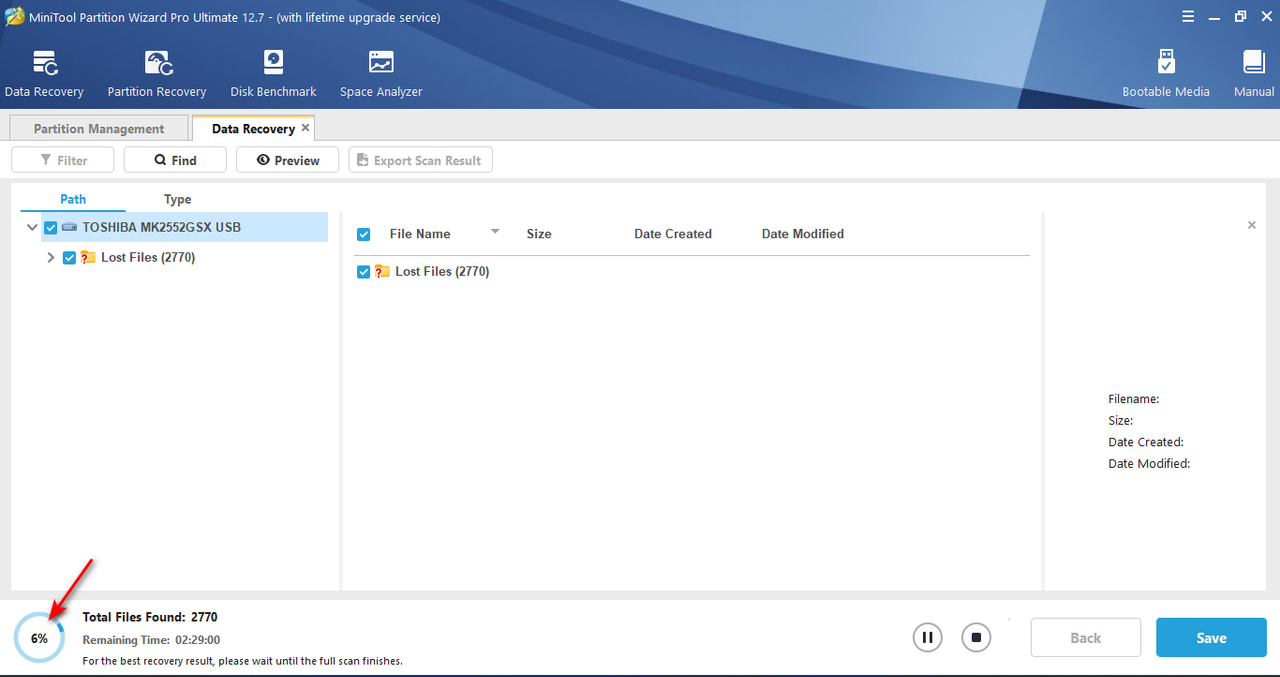The width and height of the screenshot is (1280, 677).
Task: Click the Total Files Found: 2770 text
Action: pyautogui.click(x=150, y=617)
